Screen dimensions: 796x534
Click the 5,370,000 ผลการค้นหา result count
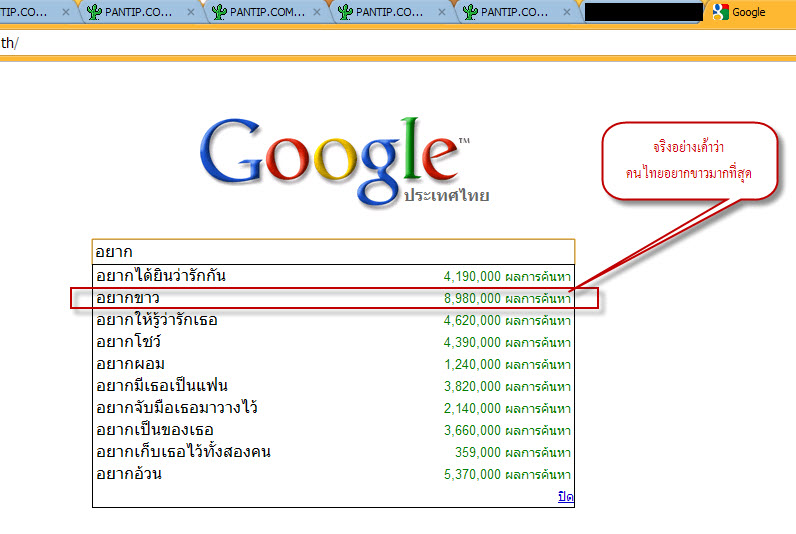(507, 475)
